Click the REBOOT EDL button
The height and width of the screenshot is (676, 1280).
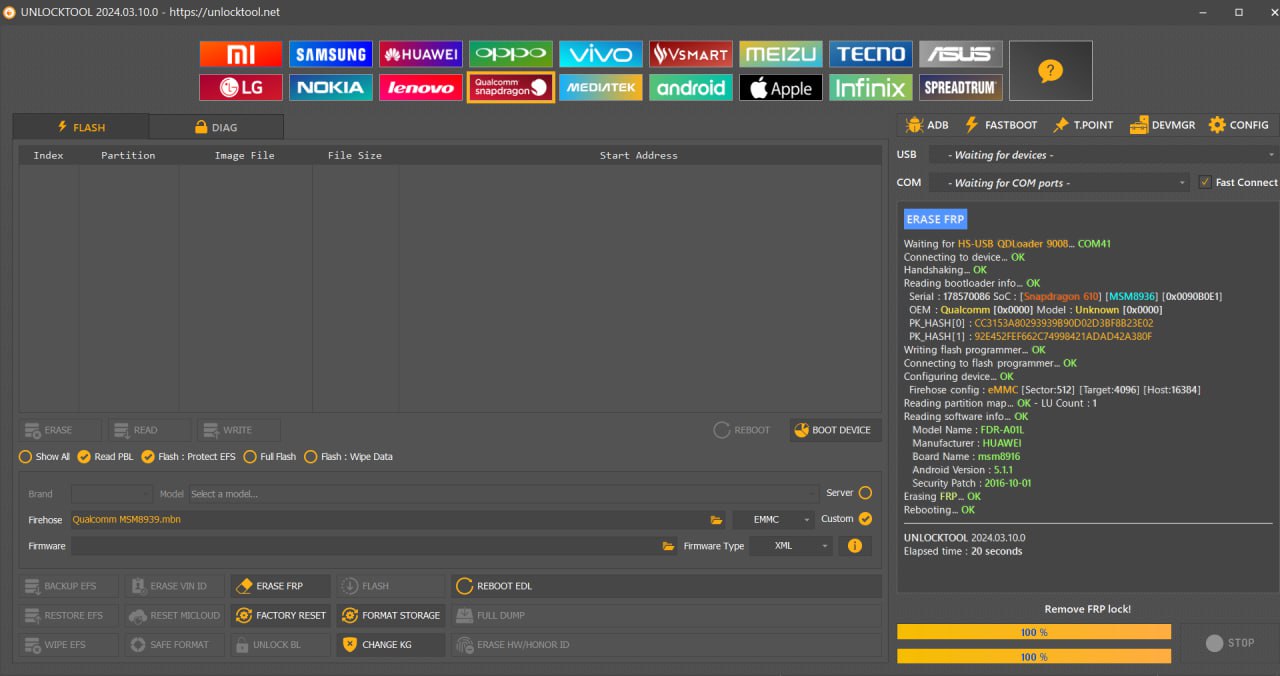tap(666, 586)
